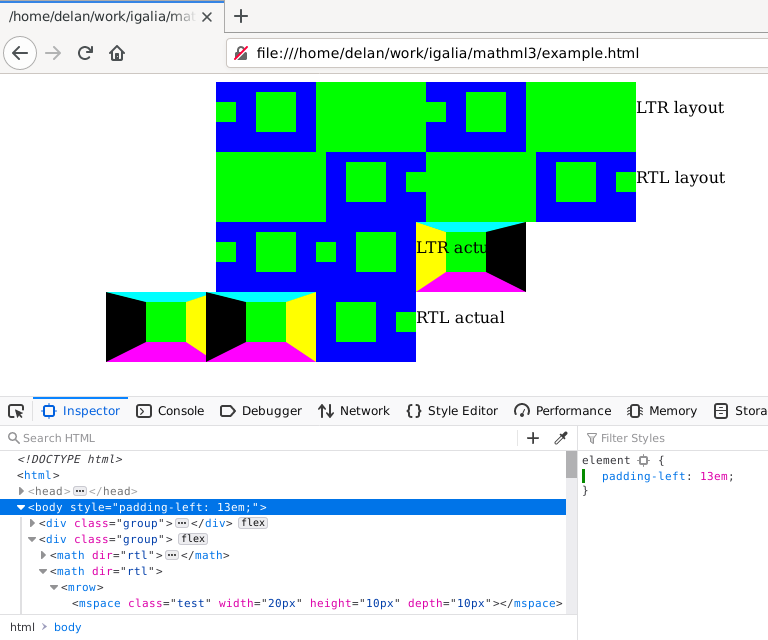768x640 pixels.
Task: Pick a color with the eyedropper tool
Action: [x=560, y=438]
